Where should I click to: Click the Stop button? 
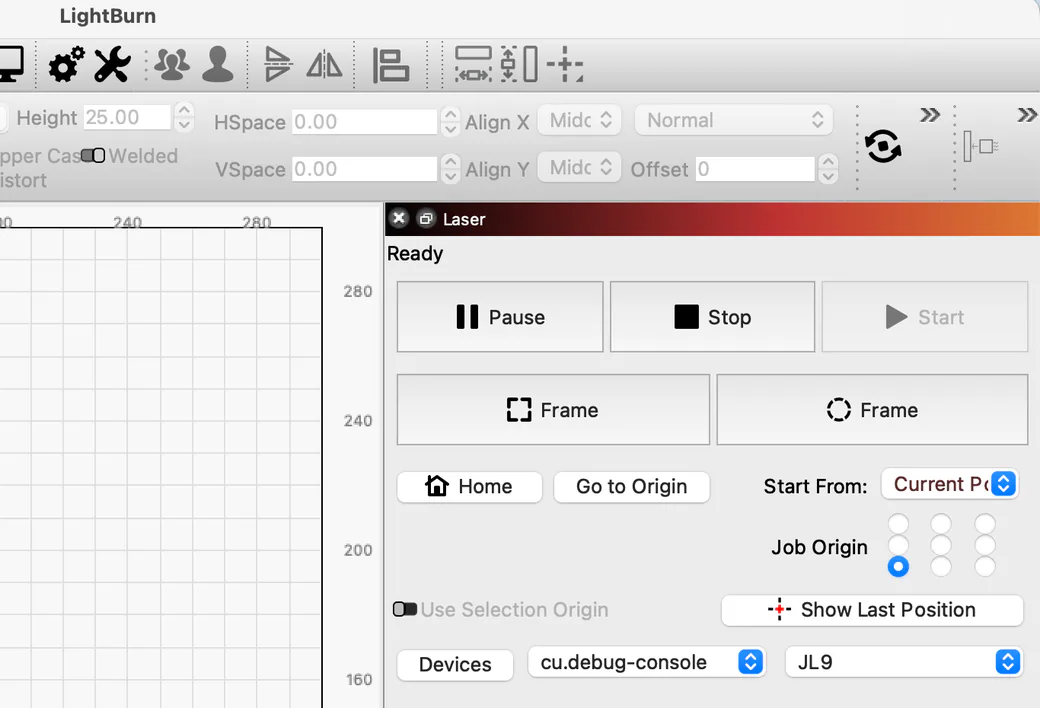point(712,317)
